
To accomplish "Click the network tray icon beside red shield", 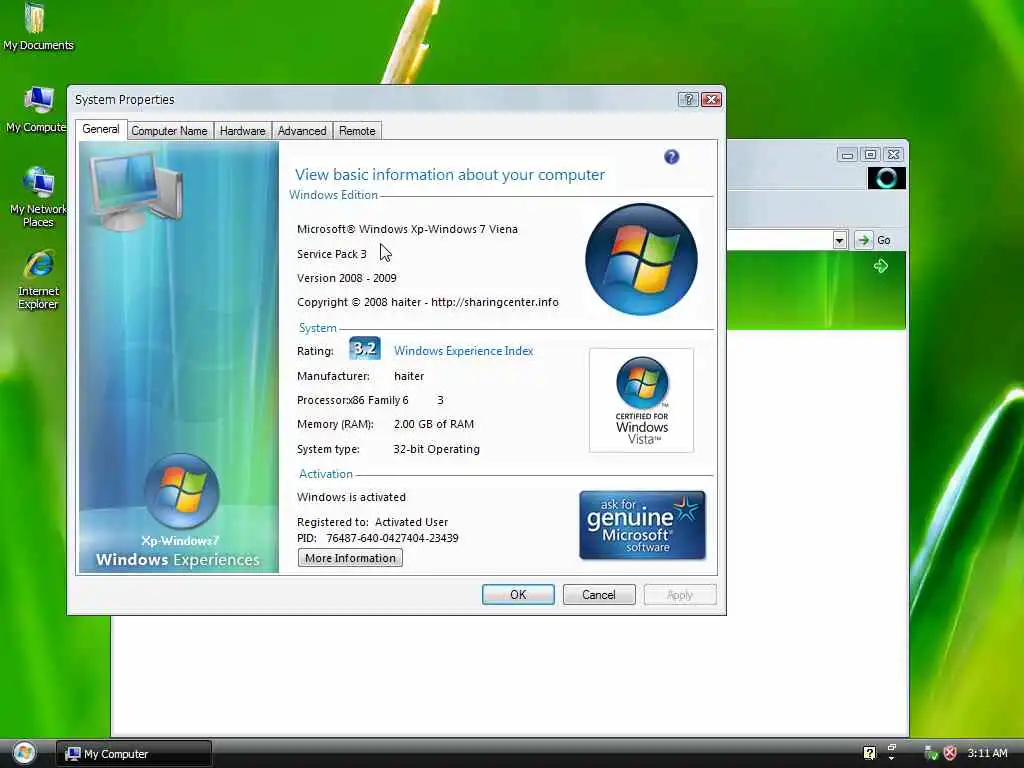I will [x=931, y=753].
